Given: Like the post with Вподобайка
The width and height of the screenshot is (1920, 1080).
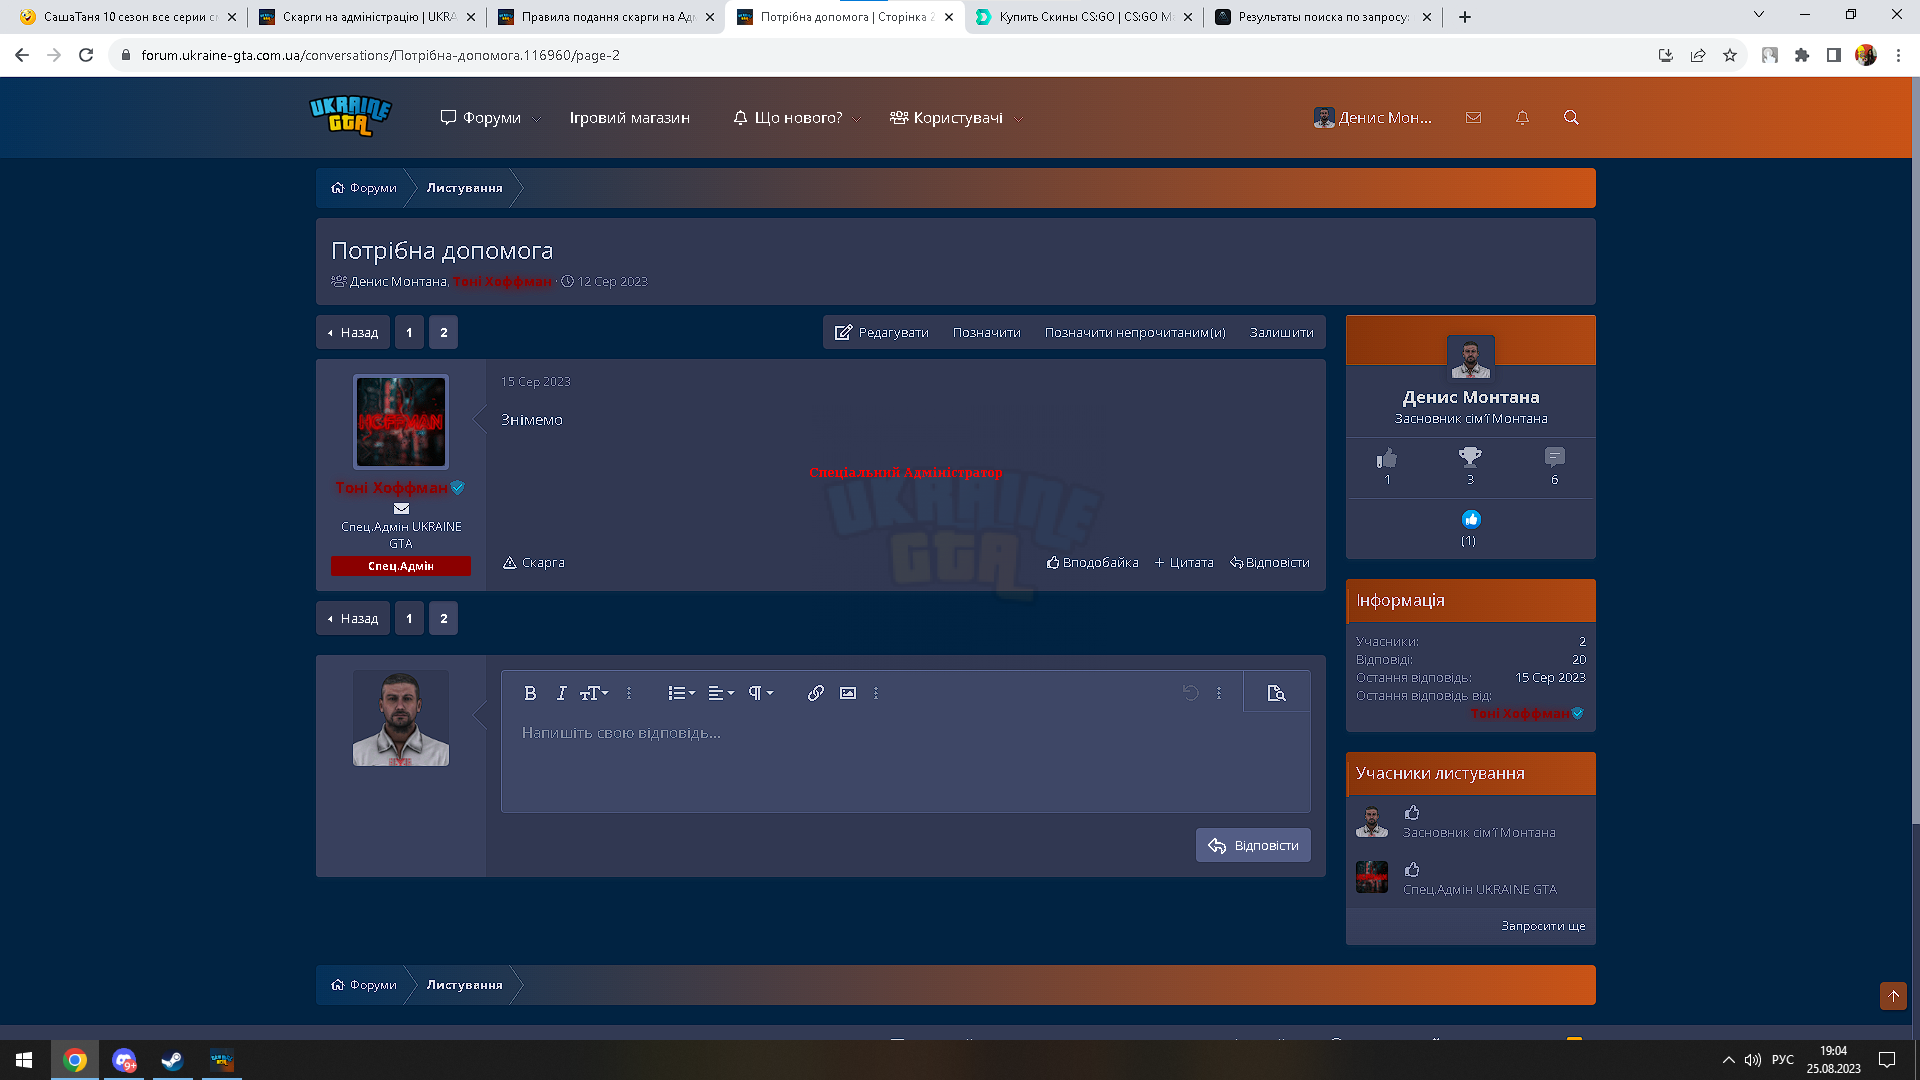Looking at the screenshot, I should (1093, 563).
